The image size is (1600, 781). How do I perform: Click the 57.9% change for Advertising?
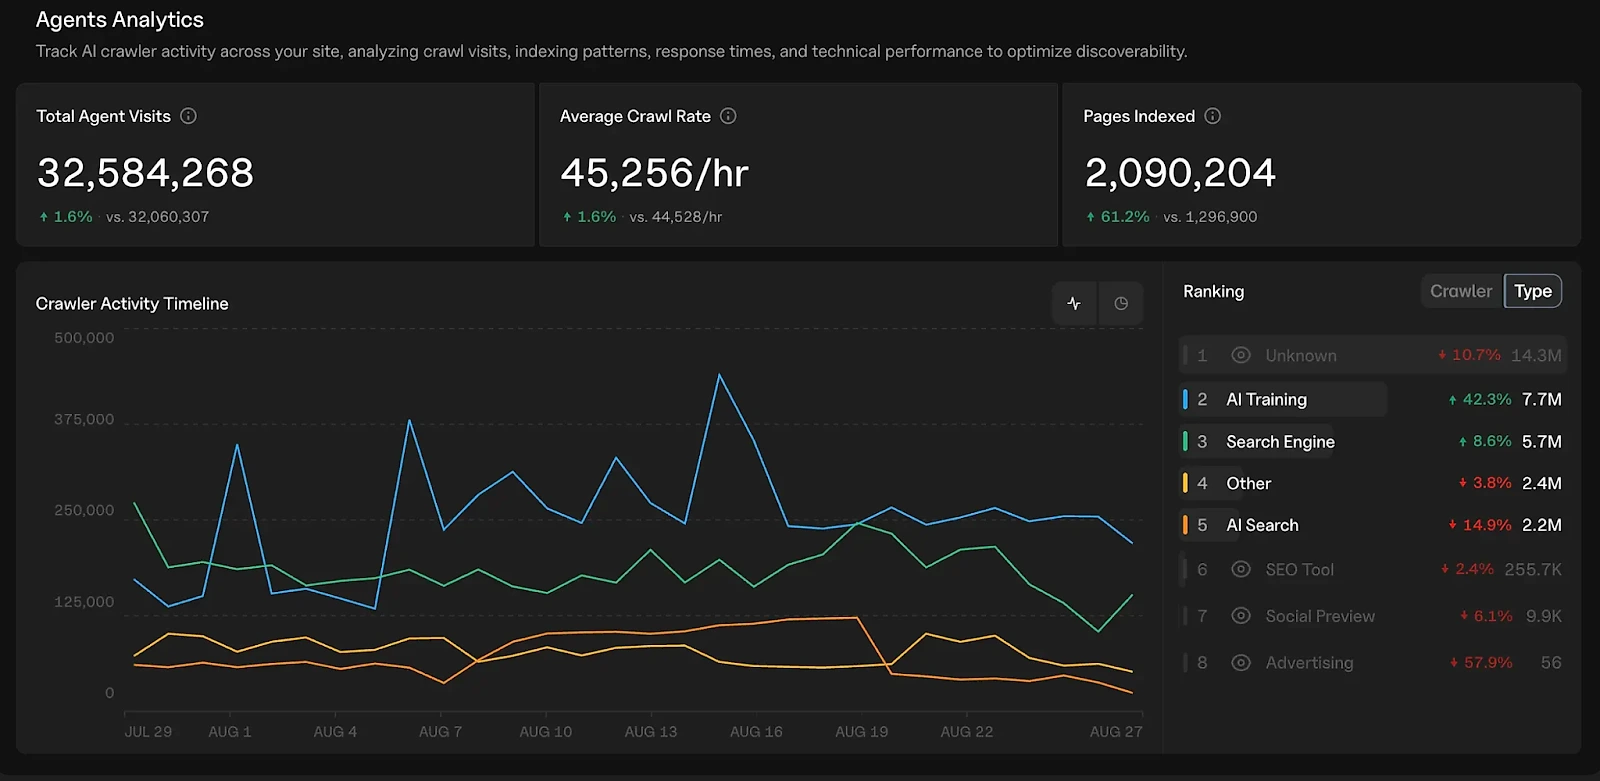[x=1481, y=662]
